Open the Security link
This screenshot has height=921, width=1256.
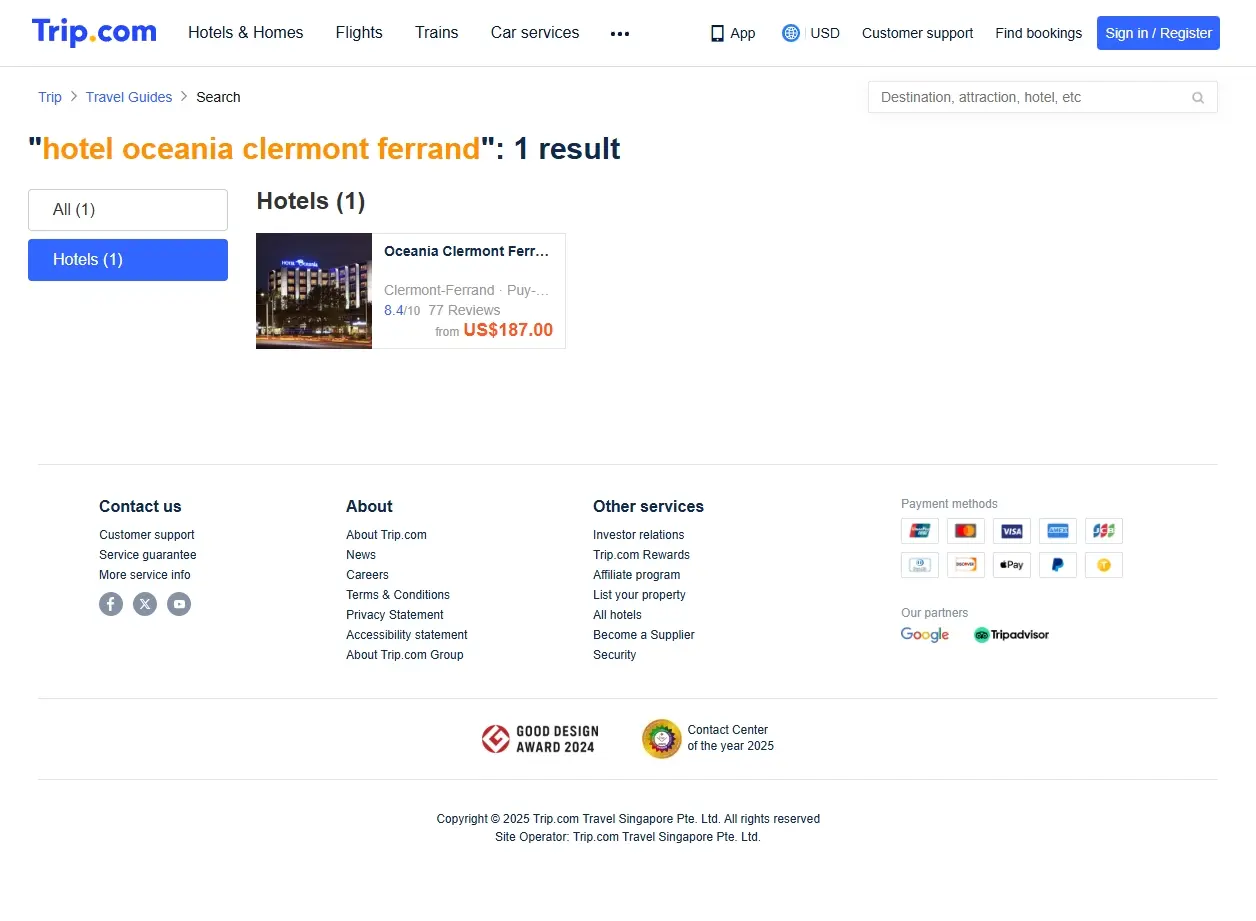(x=614, y=655)
